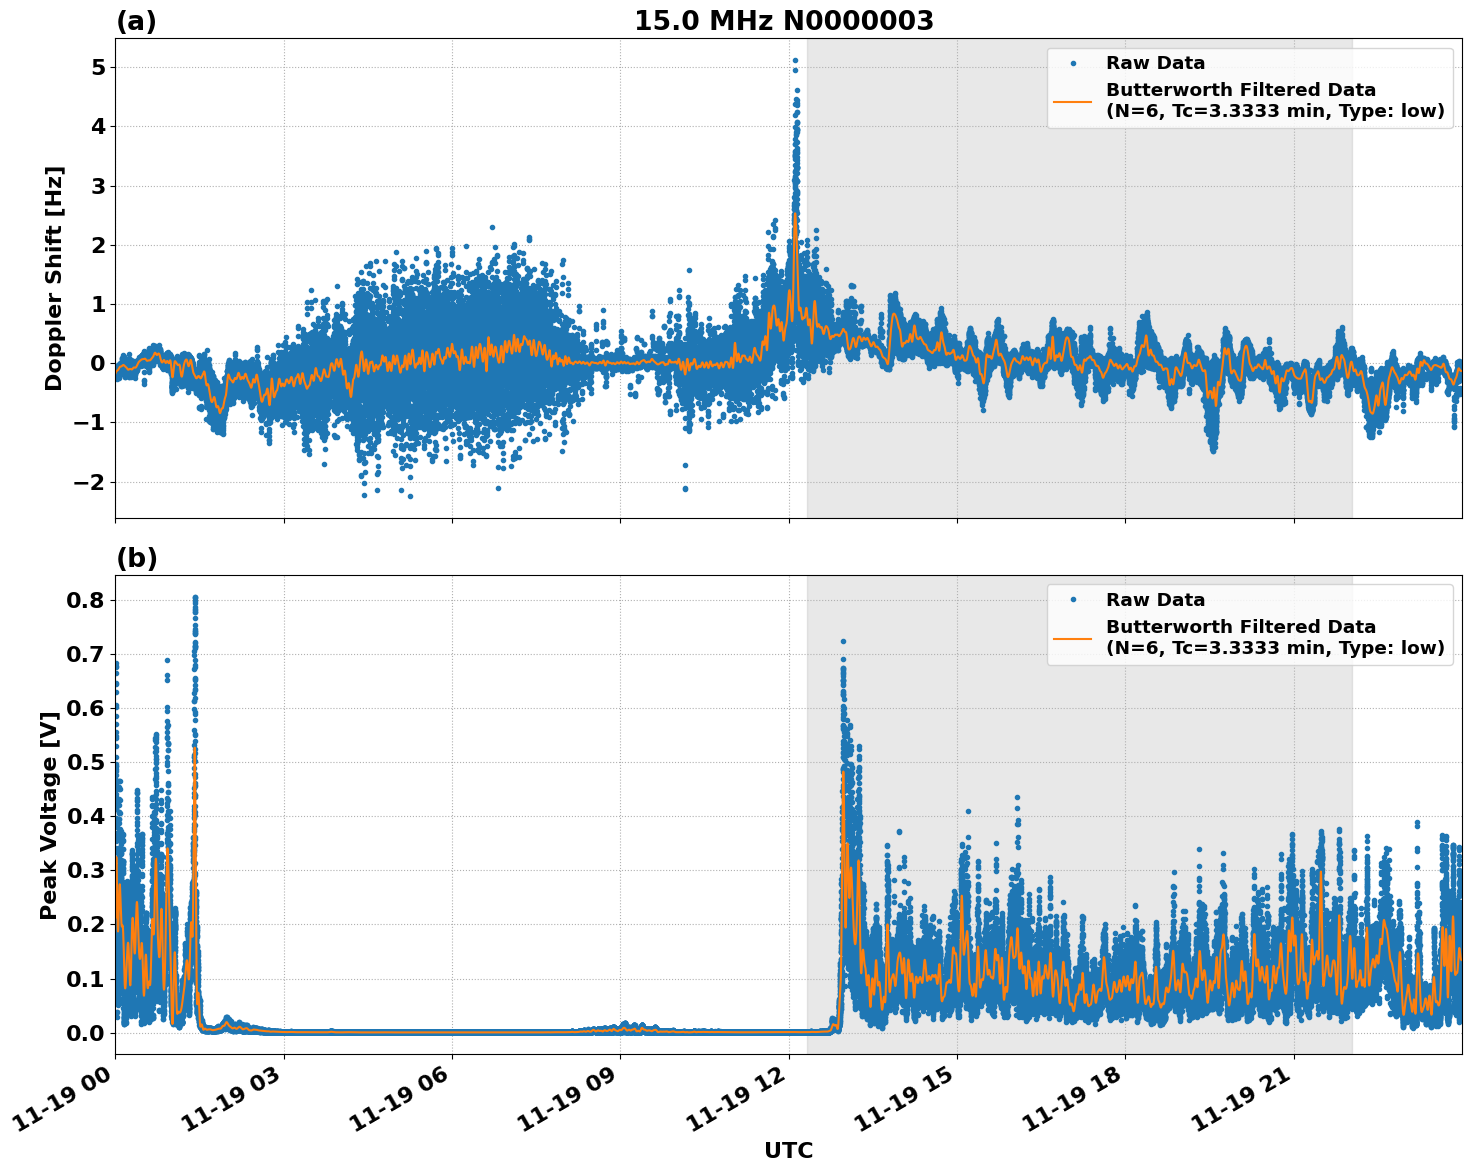Click the blue Raw Data marker in panel (a) legend
The height and width of the screenshot is (1172, 1472).
[1073, 64]
